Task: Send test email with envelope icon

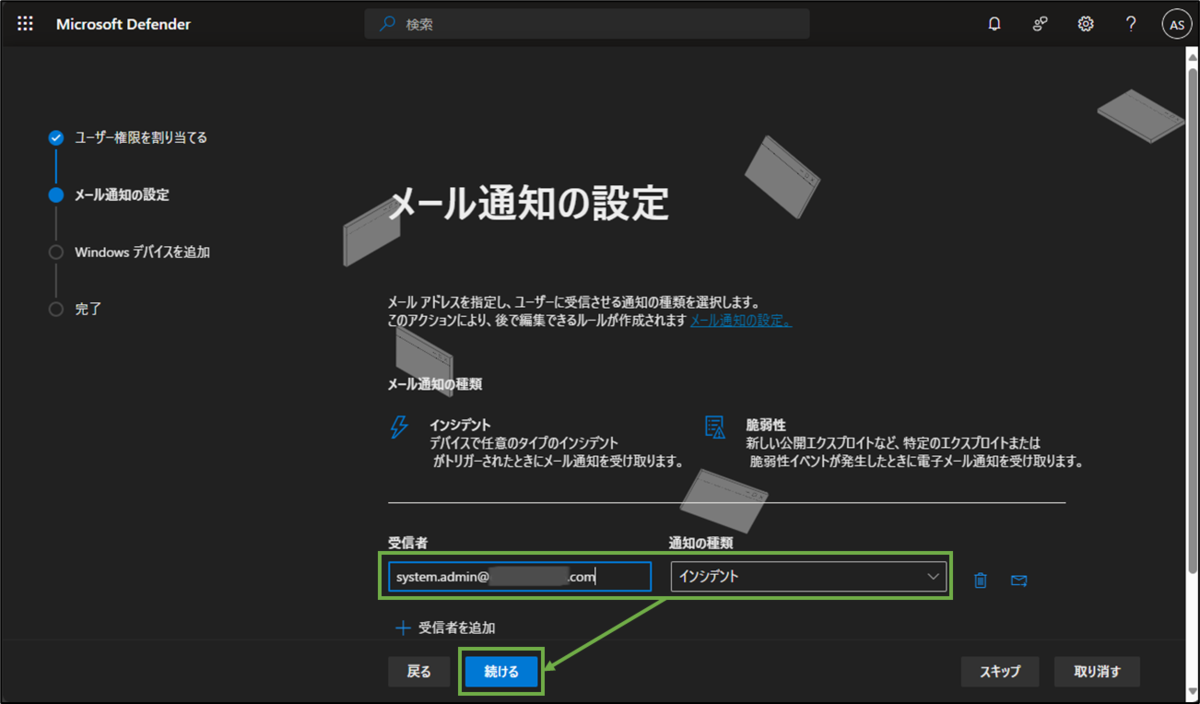Action: pos(1019,580)
